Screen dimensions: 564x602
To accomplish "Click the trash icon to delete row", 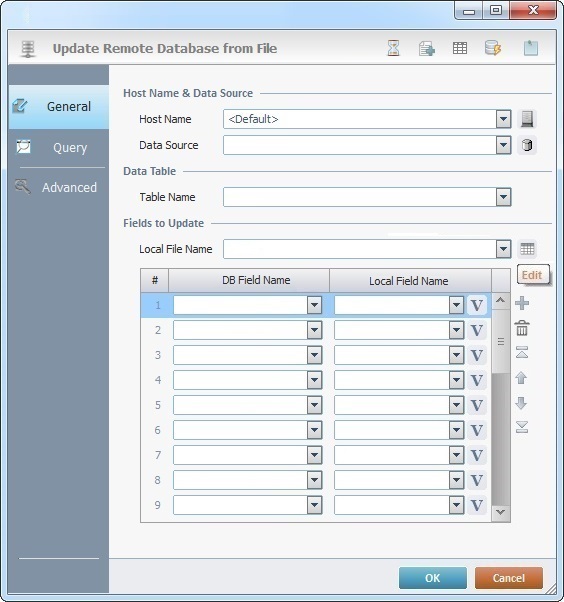I will [x=522, y=329].
